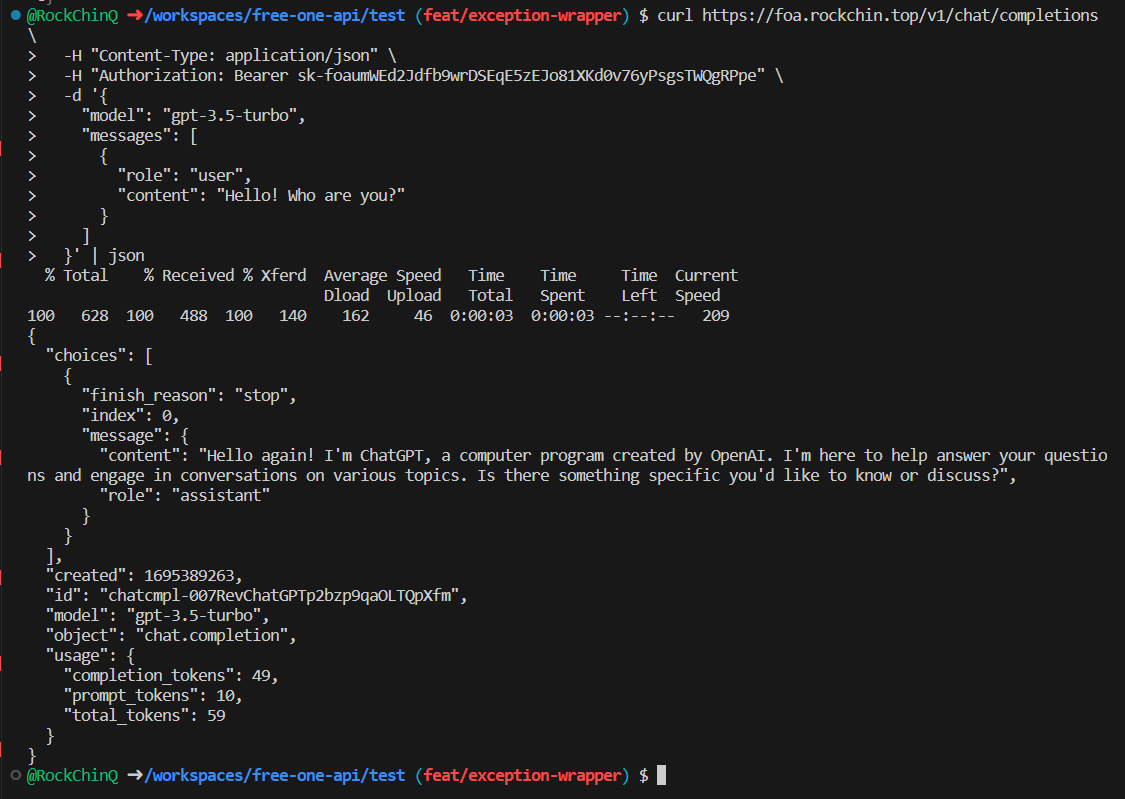Click the created timestamp 1695389263
The image size is (1125, 799).
pos(190,575)
